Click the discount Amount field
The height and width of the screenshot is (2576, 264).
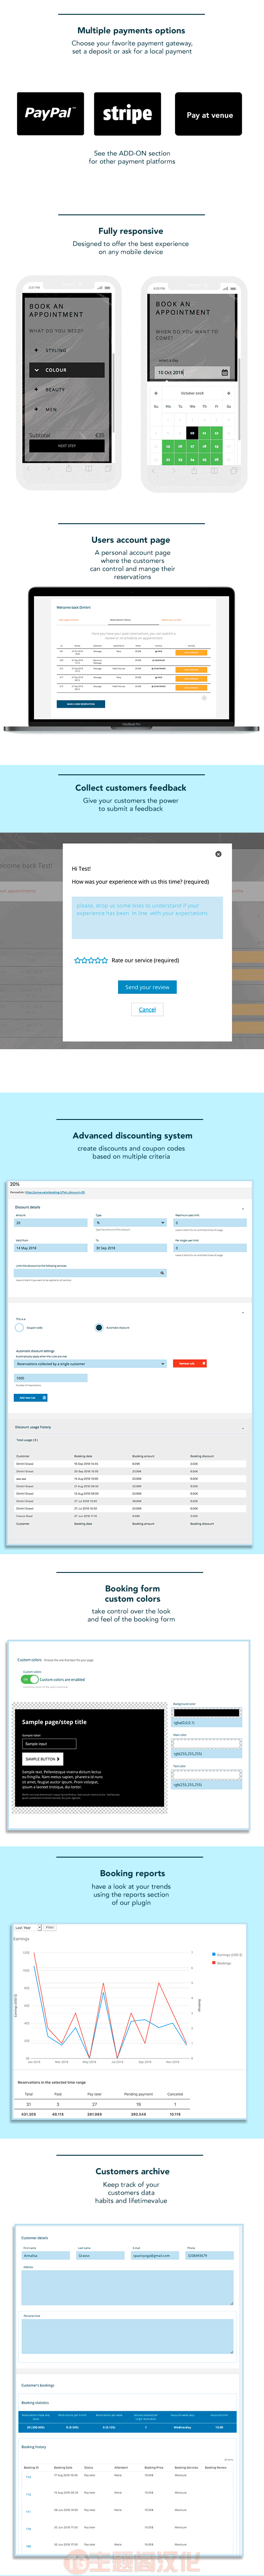pyautogui.click(x=51, y=1222)
